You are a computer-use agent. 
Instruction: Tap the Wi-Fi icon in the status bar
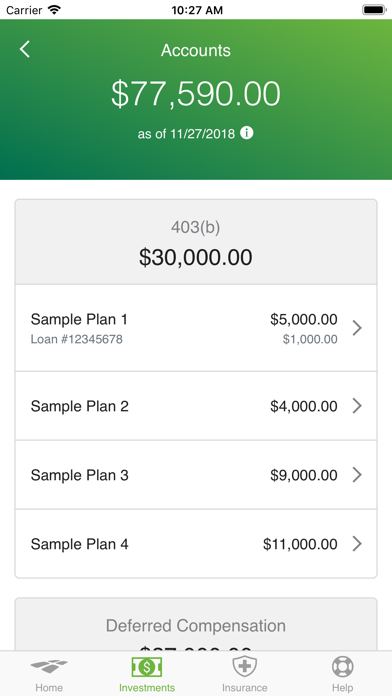pyautogui.click(x=55, y=10)
